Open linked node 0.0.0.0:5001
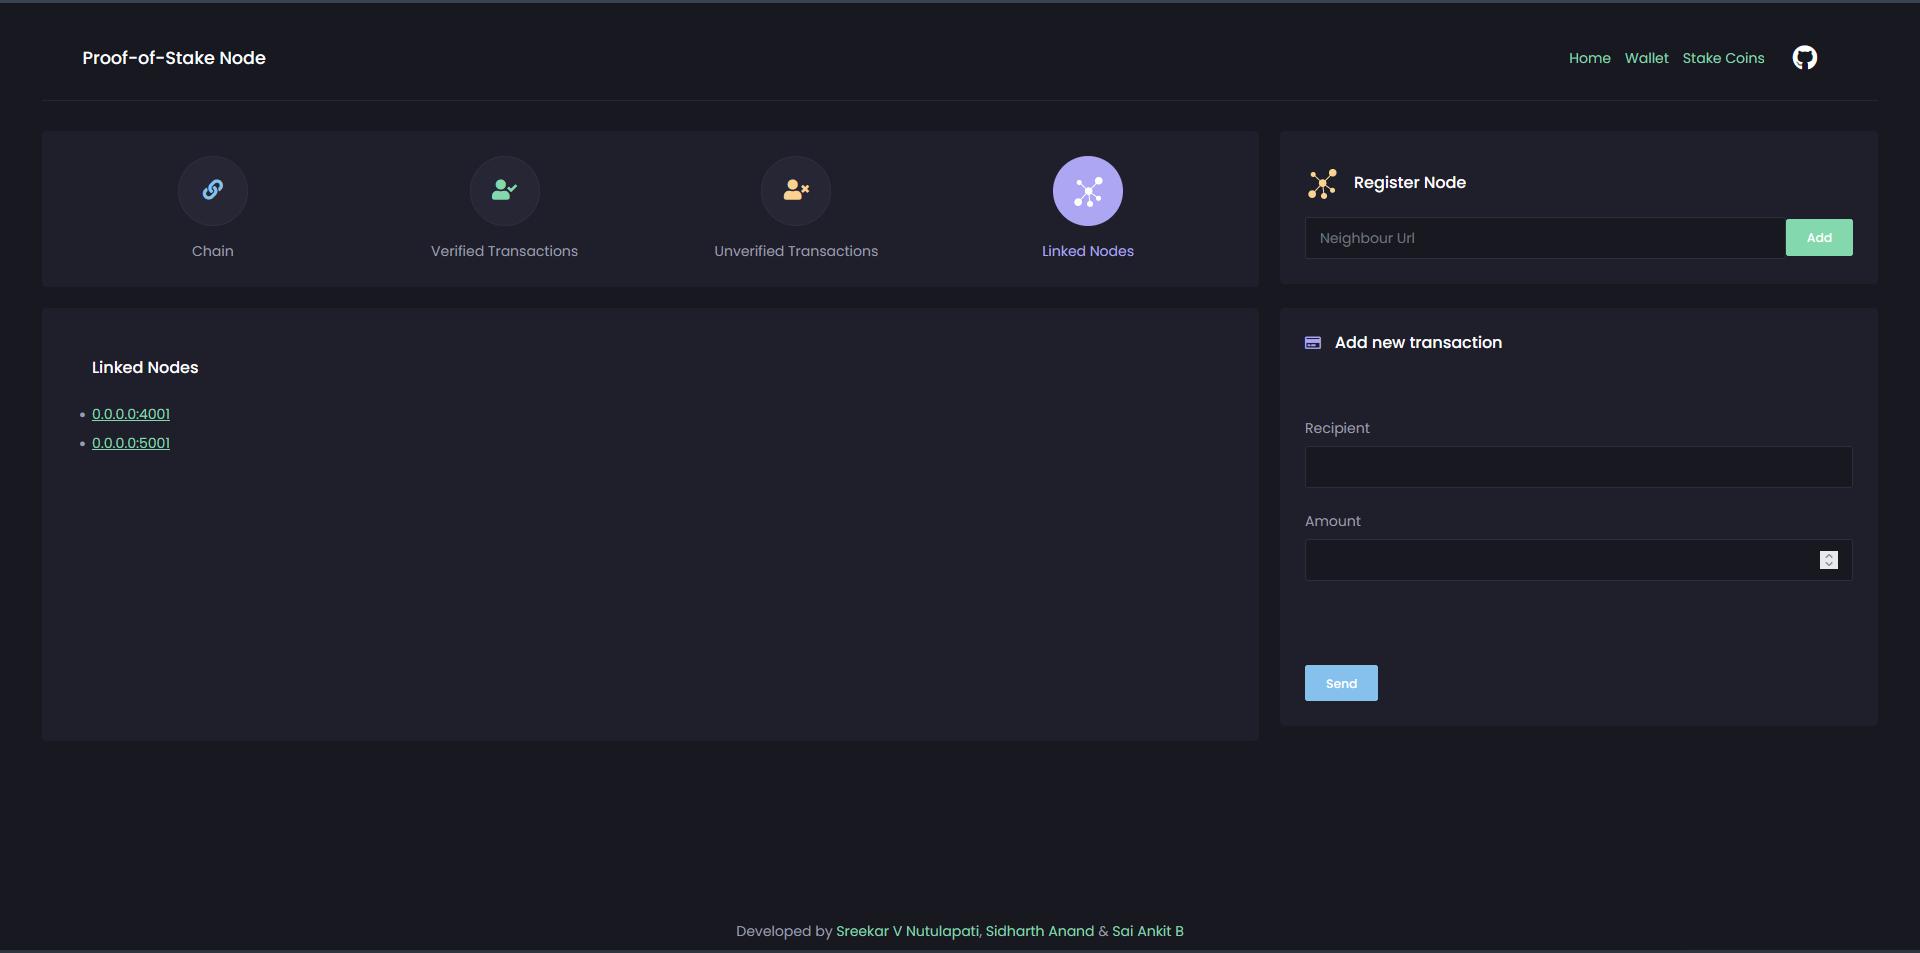The width and height of the screenshot is (1920, 953). coord(131,443)
